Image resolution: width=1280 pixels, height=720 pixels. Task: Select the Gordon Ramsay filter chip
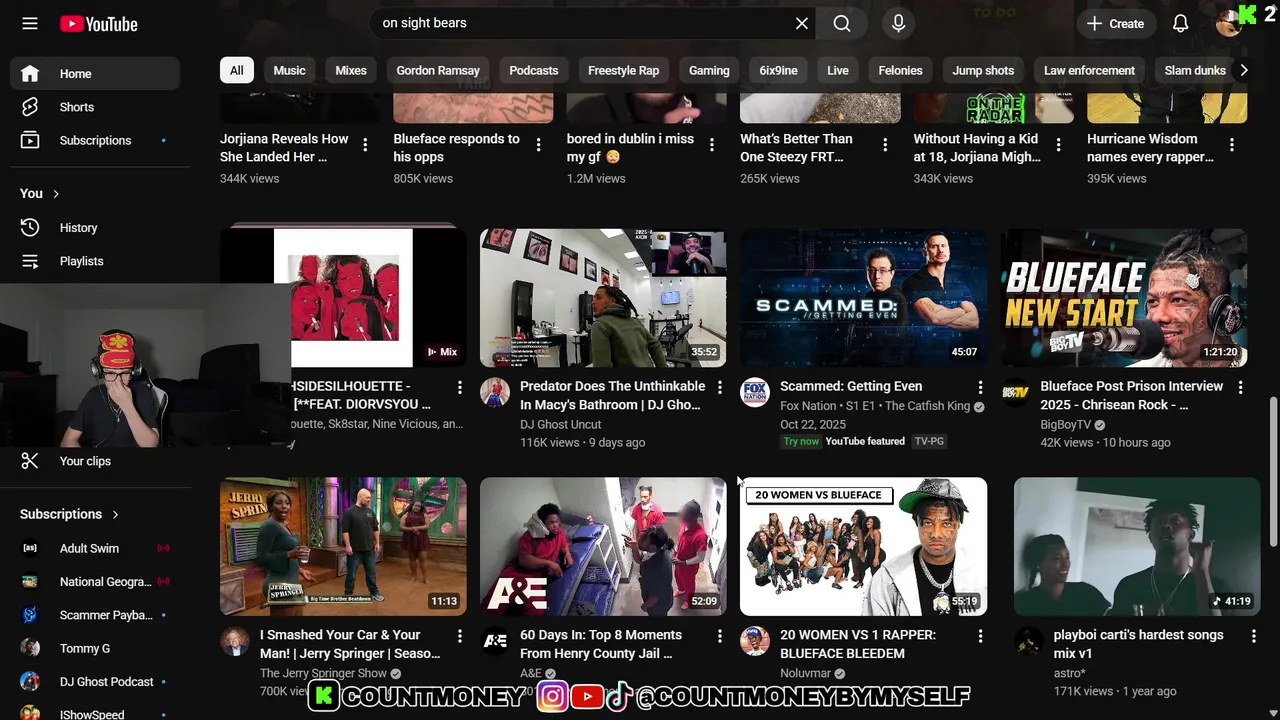point(438,70)
